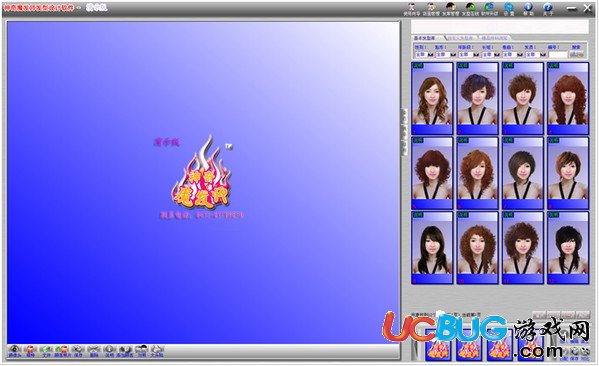Click the green file open icon
The image size is (599, 366).
pos(46,351)
